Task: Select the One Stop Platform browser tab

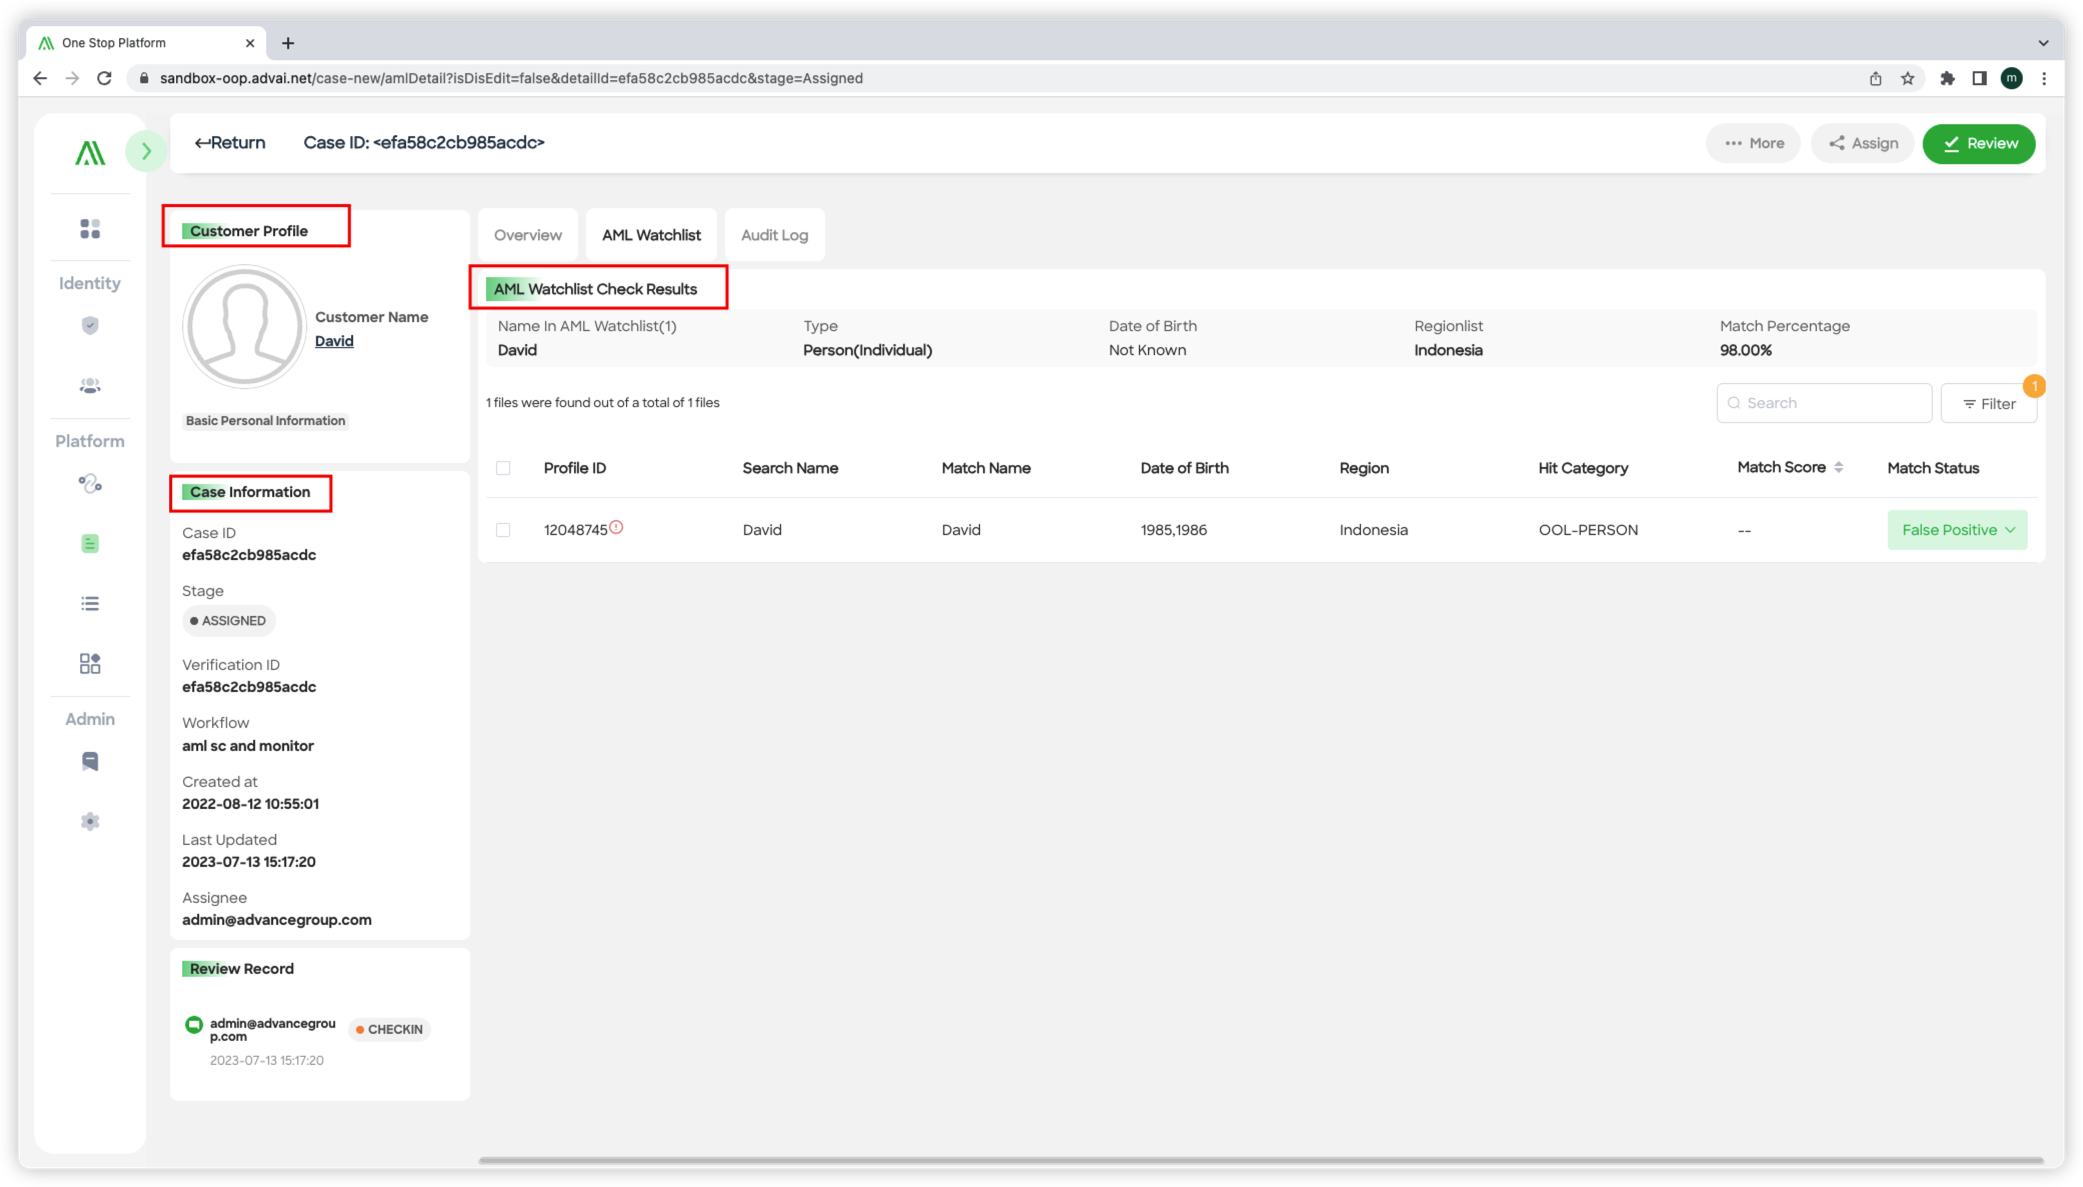Action: tap(145, 43)
